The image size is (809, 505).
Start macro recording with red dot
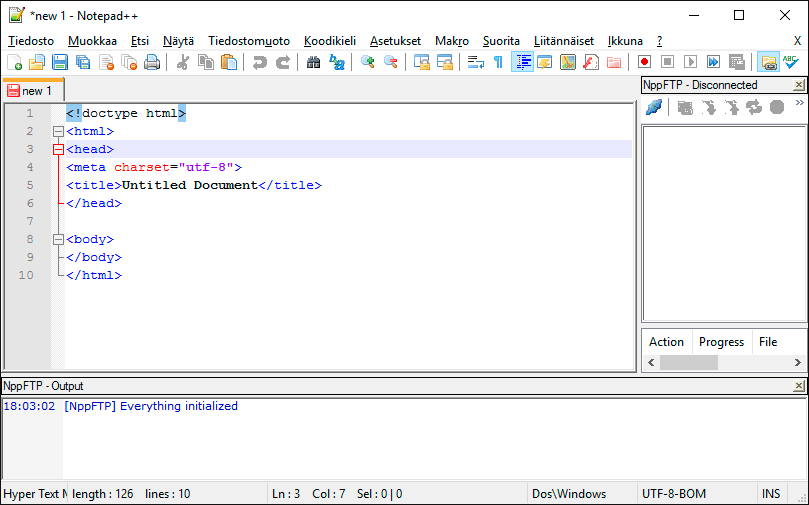coord(644,62)
